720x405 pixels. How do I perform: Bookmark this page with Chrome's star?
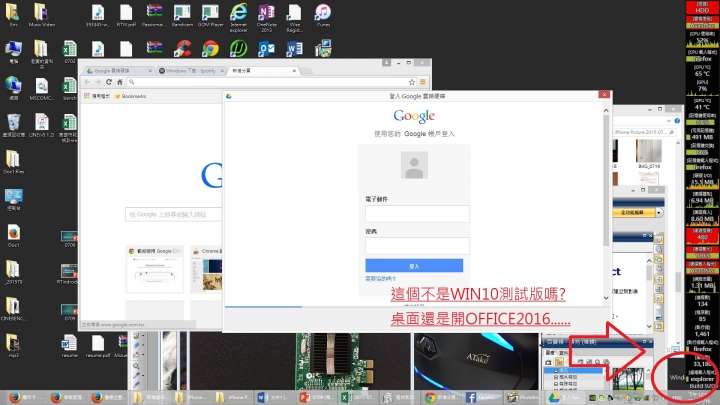point(412,82)
